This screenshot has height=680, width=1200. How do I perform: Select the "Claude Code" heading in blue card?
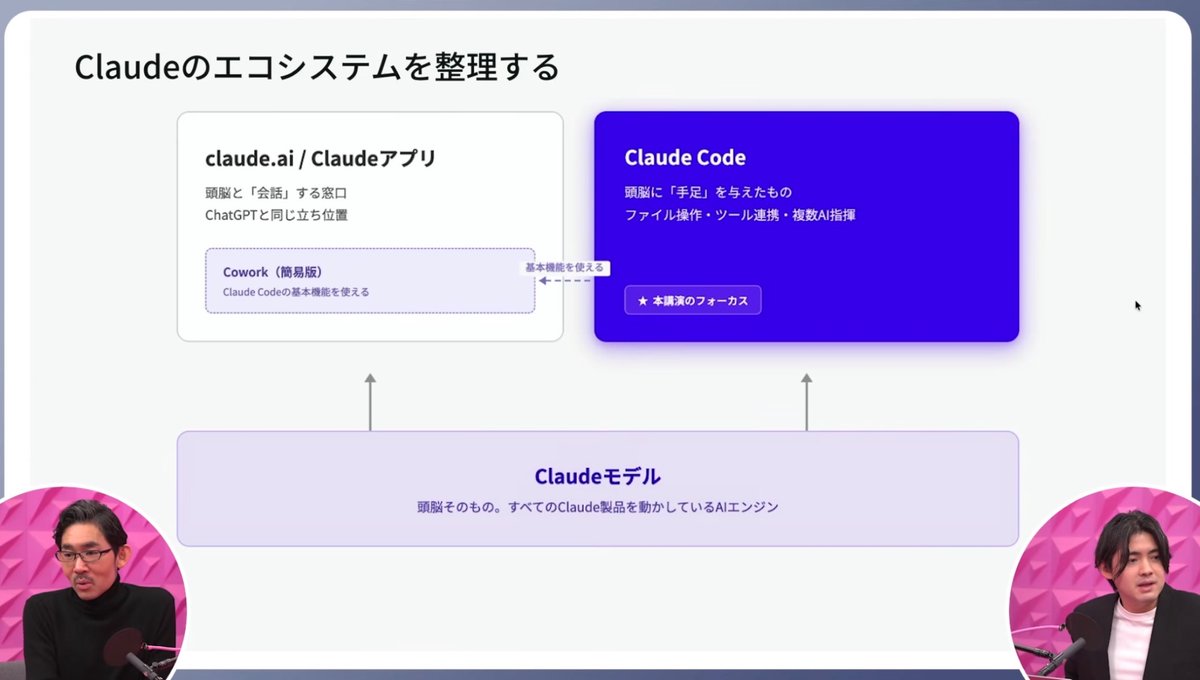[x=685, y=158]
